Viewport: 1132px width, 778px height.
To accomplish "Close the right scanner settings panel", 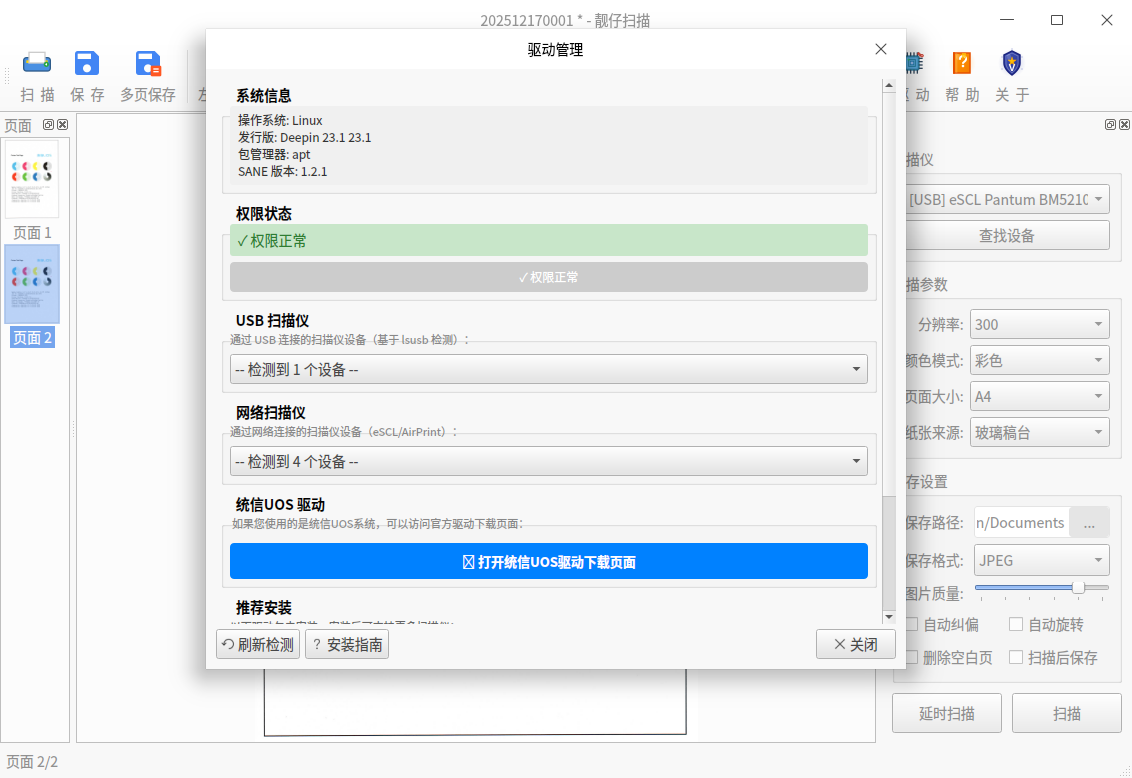I will click(x=1125, y=124).
